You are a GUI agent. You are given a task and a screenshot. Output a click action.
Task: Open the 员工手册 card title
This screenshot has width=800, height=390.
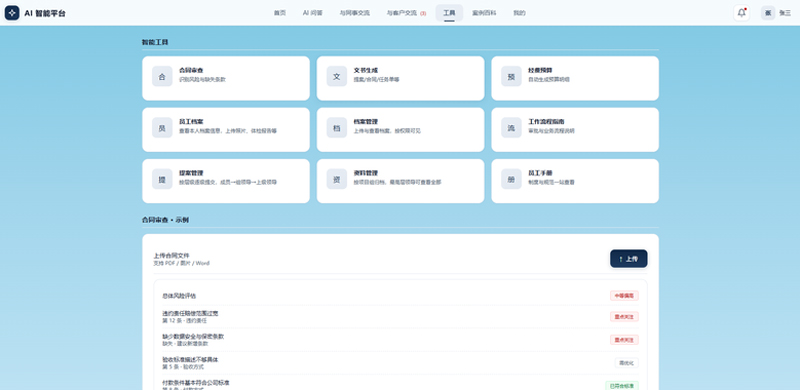[x=540, y=173]
